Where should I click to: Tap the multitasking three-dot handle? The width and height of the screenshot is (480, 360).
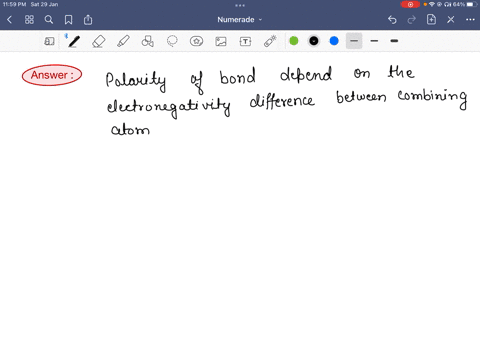click(x=240, y=5)
